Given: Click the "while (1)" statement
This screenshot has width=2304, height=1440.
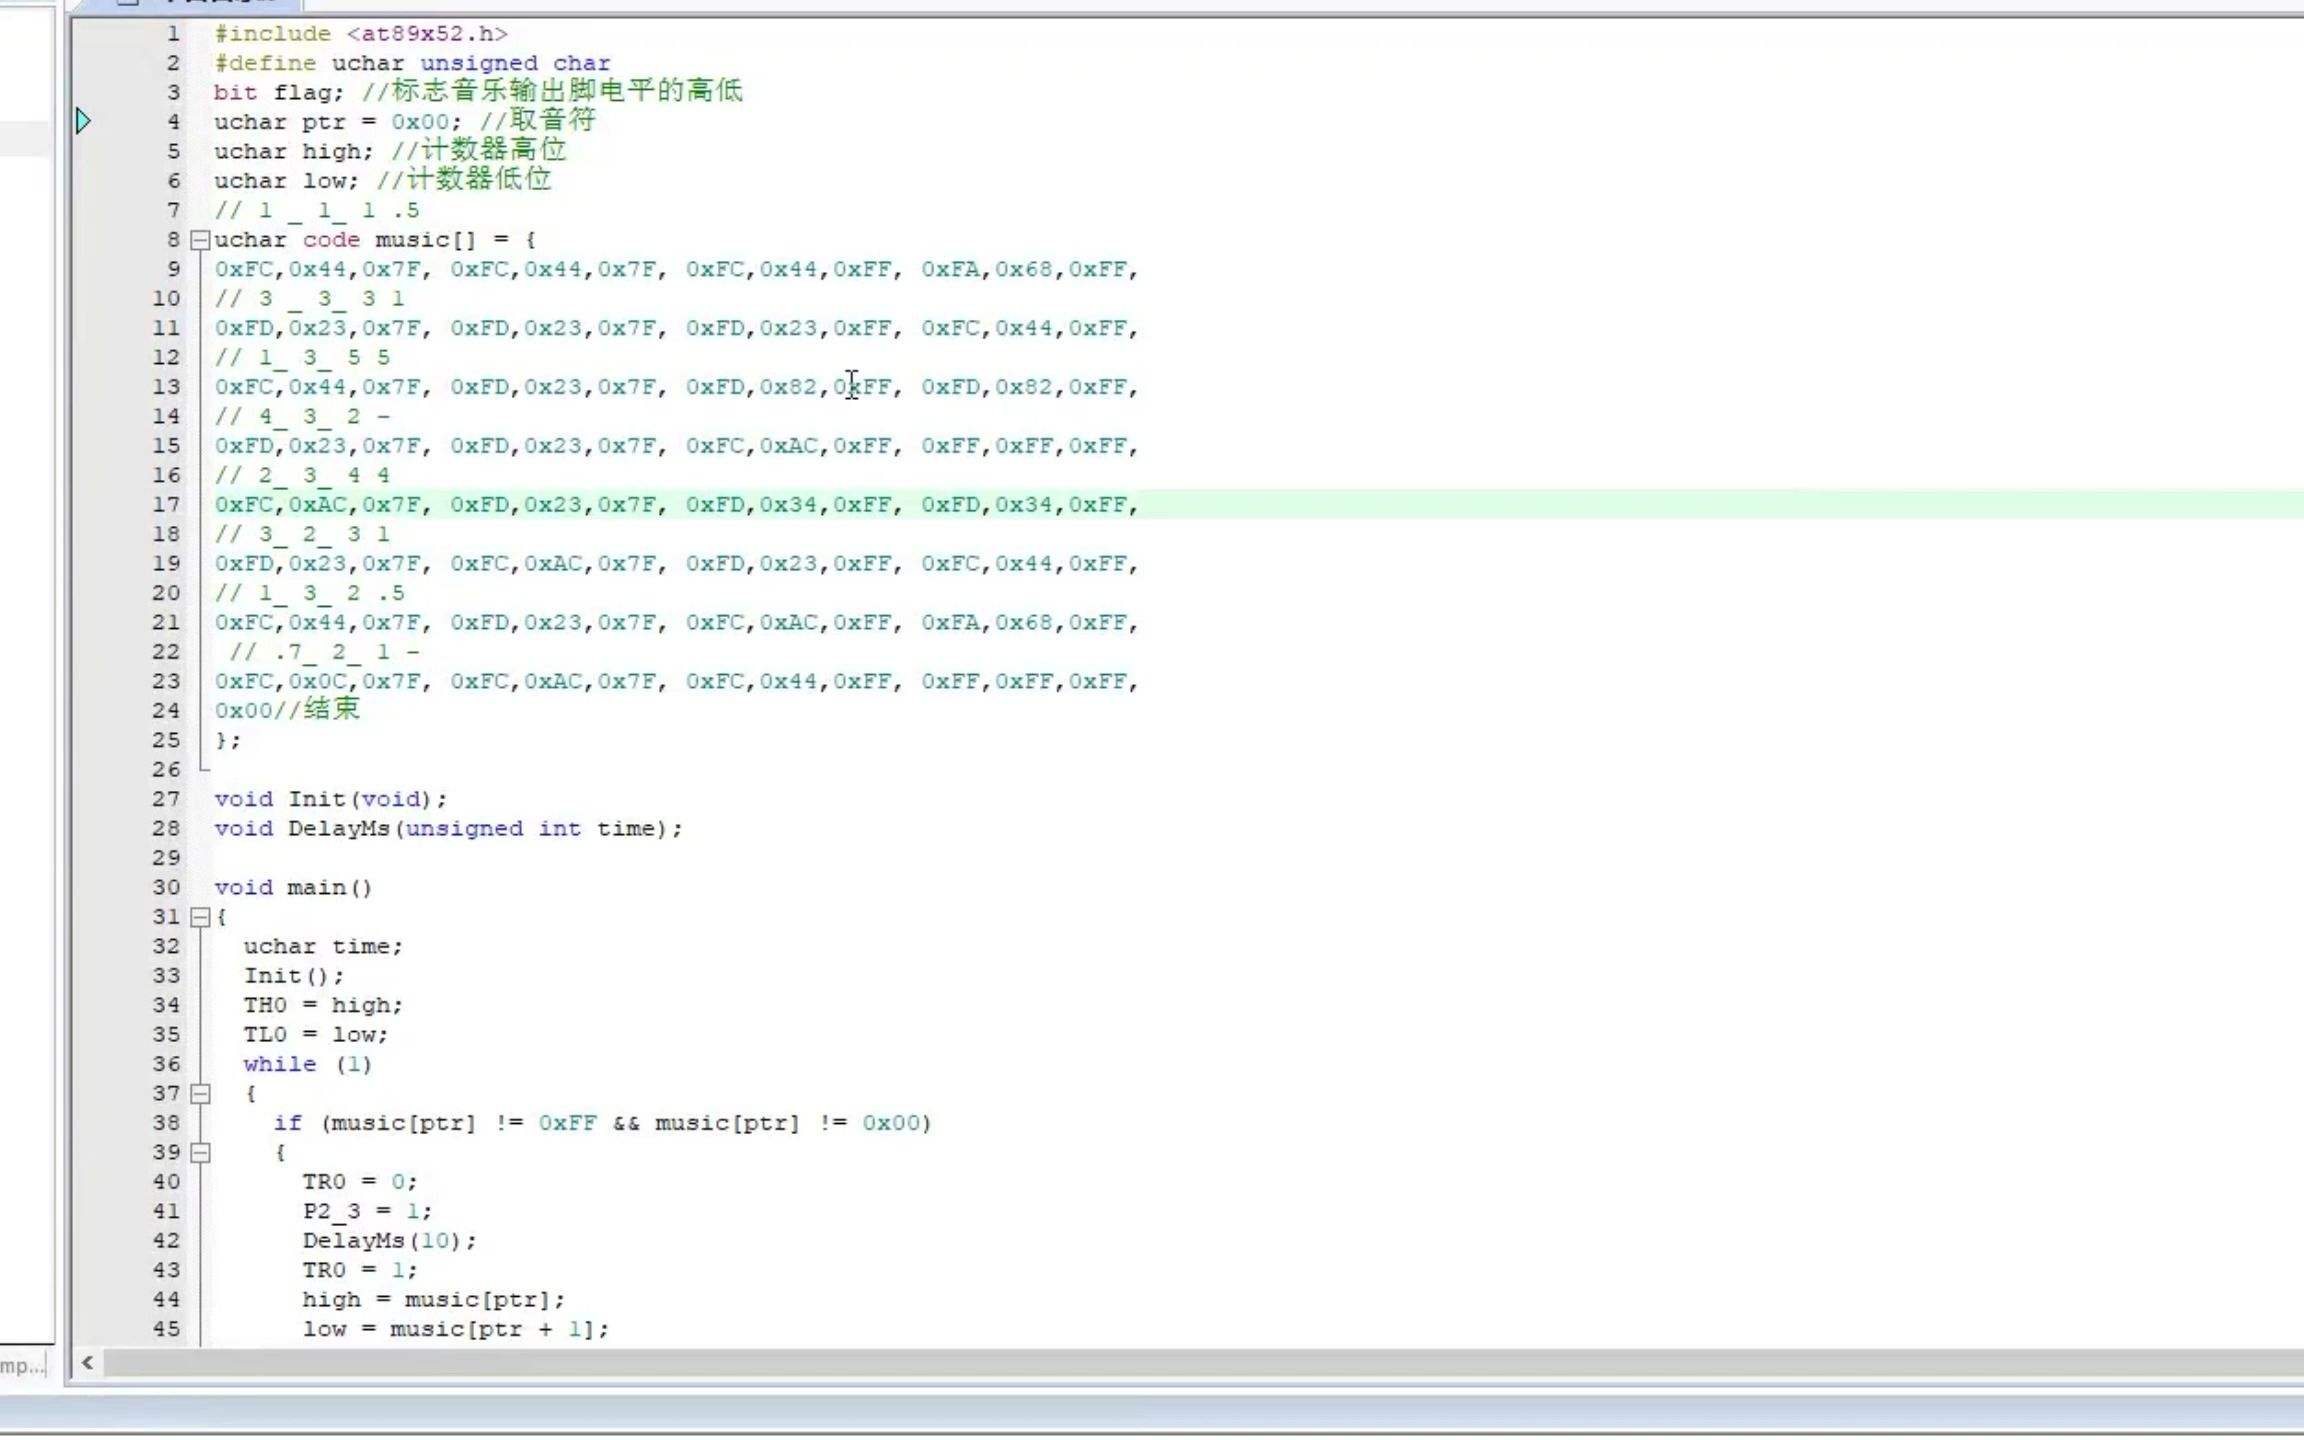Looking at the screenshot, I should 308,1065.
